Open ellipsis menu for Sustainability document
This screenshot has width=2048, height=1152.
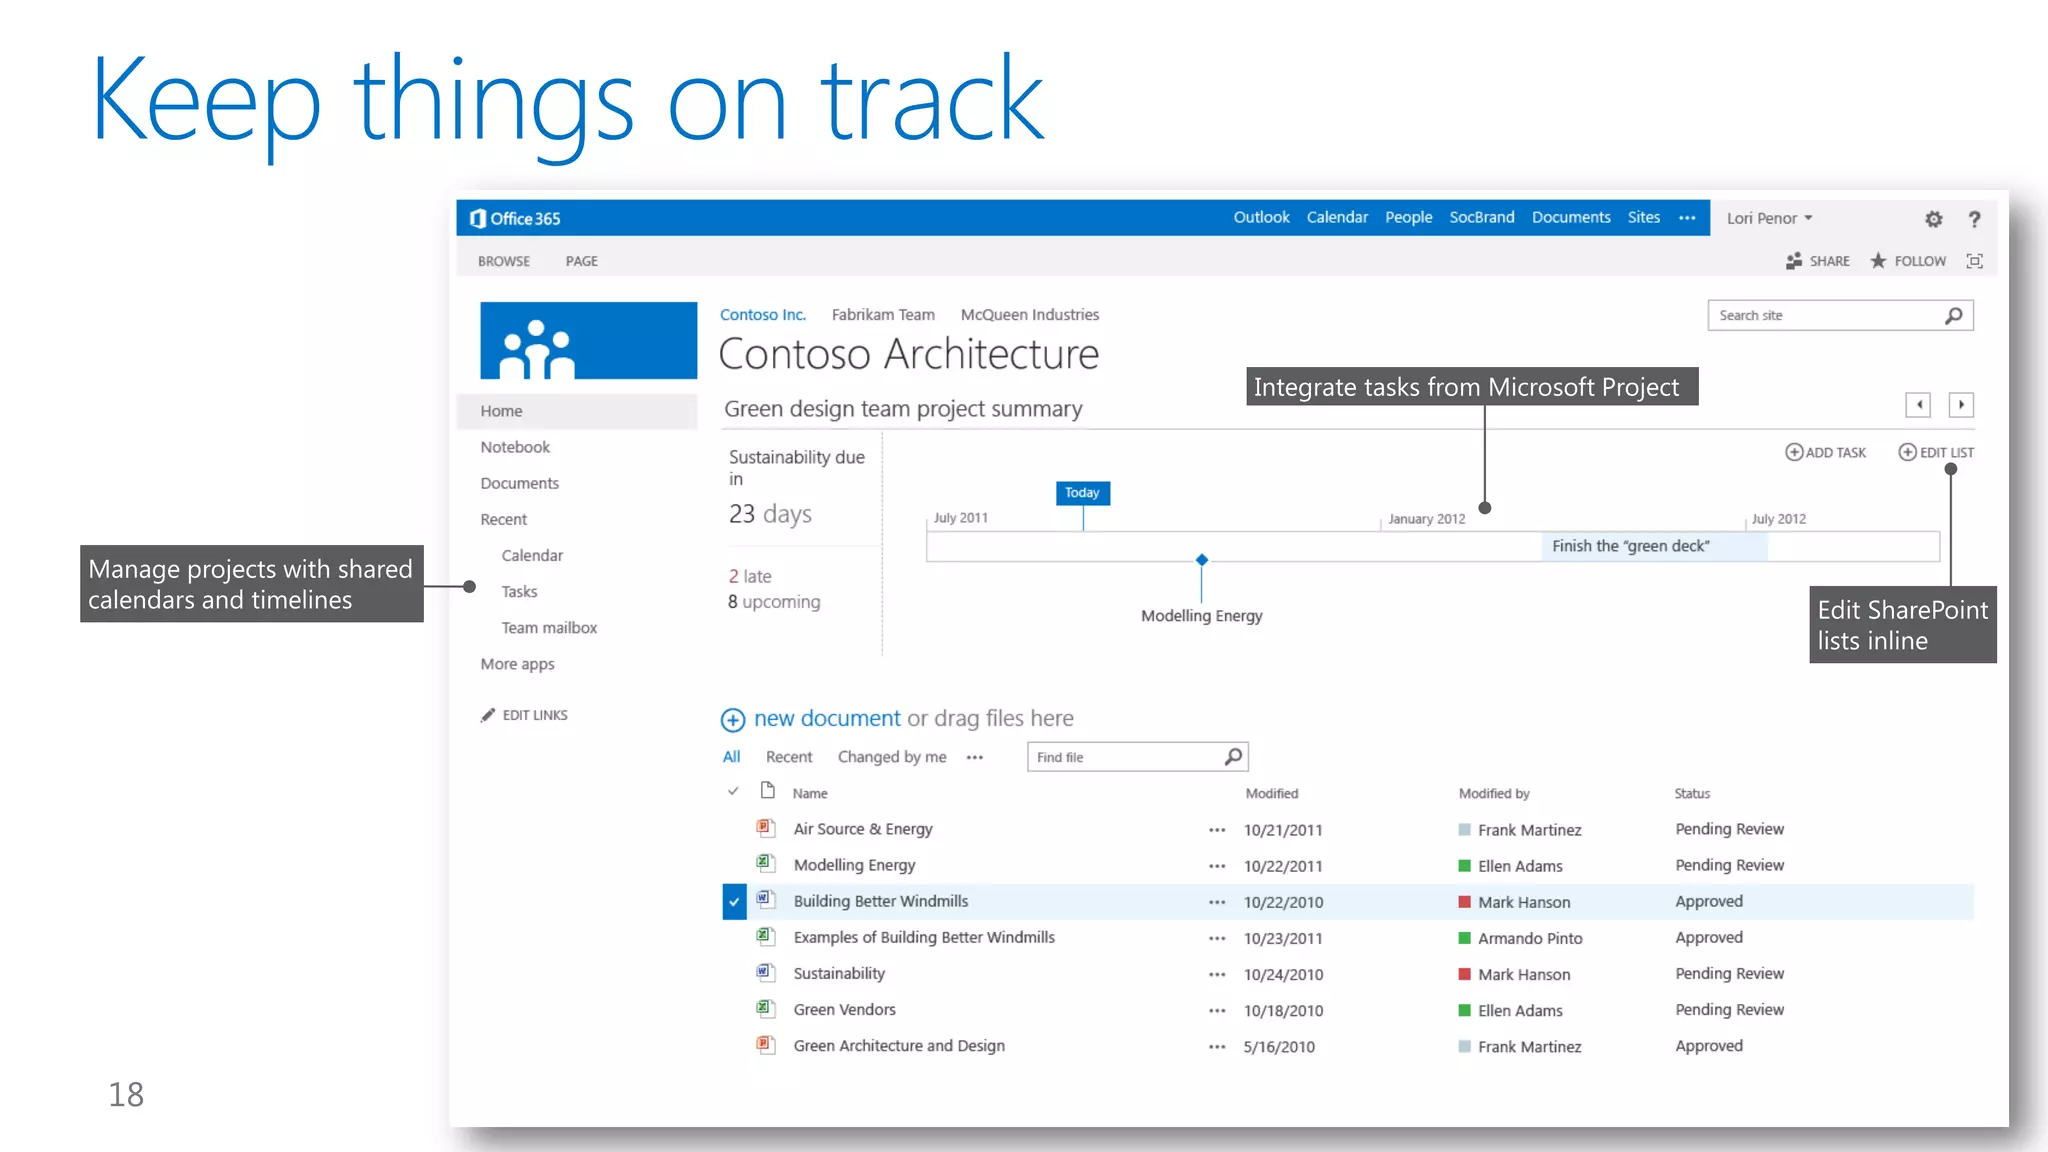coord(1216,975)
